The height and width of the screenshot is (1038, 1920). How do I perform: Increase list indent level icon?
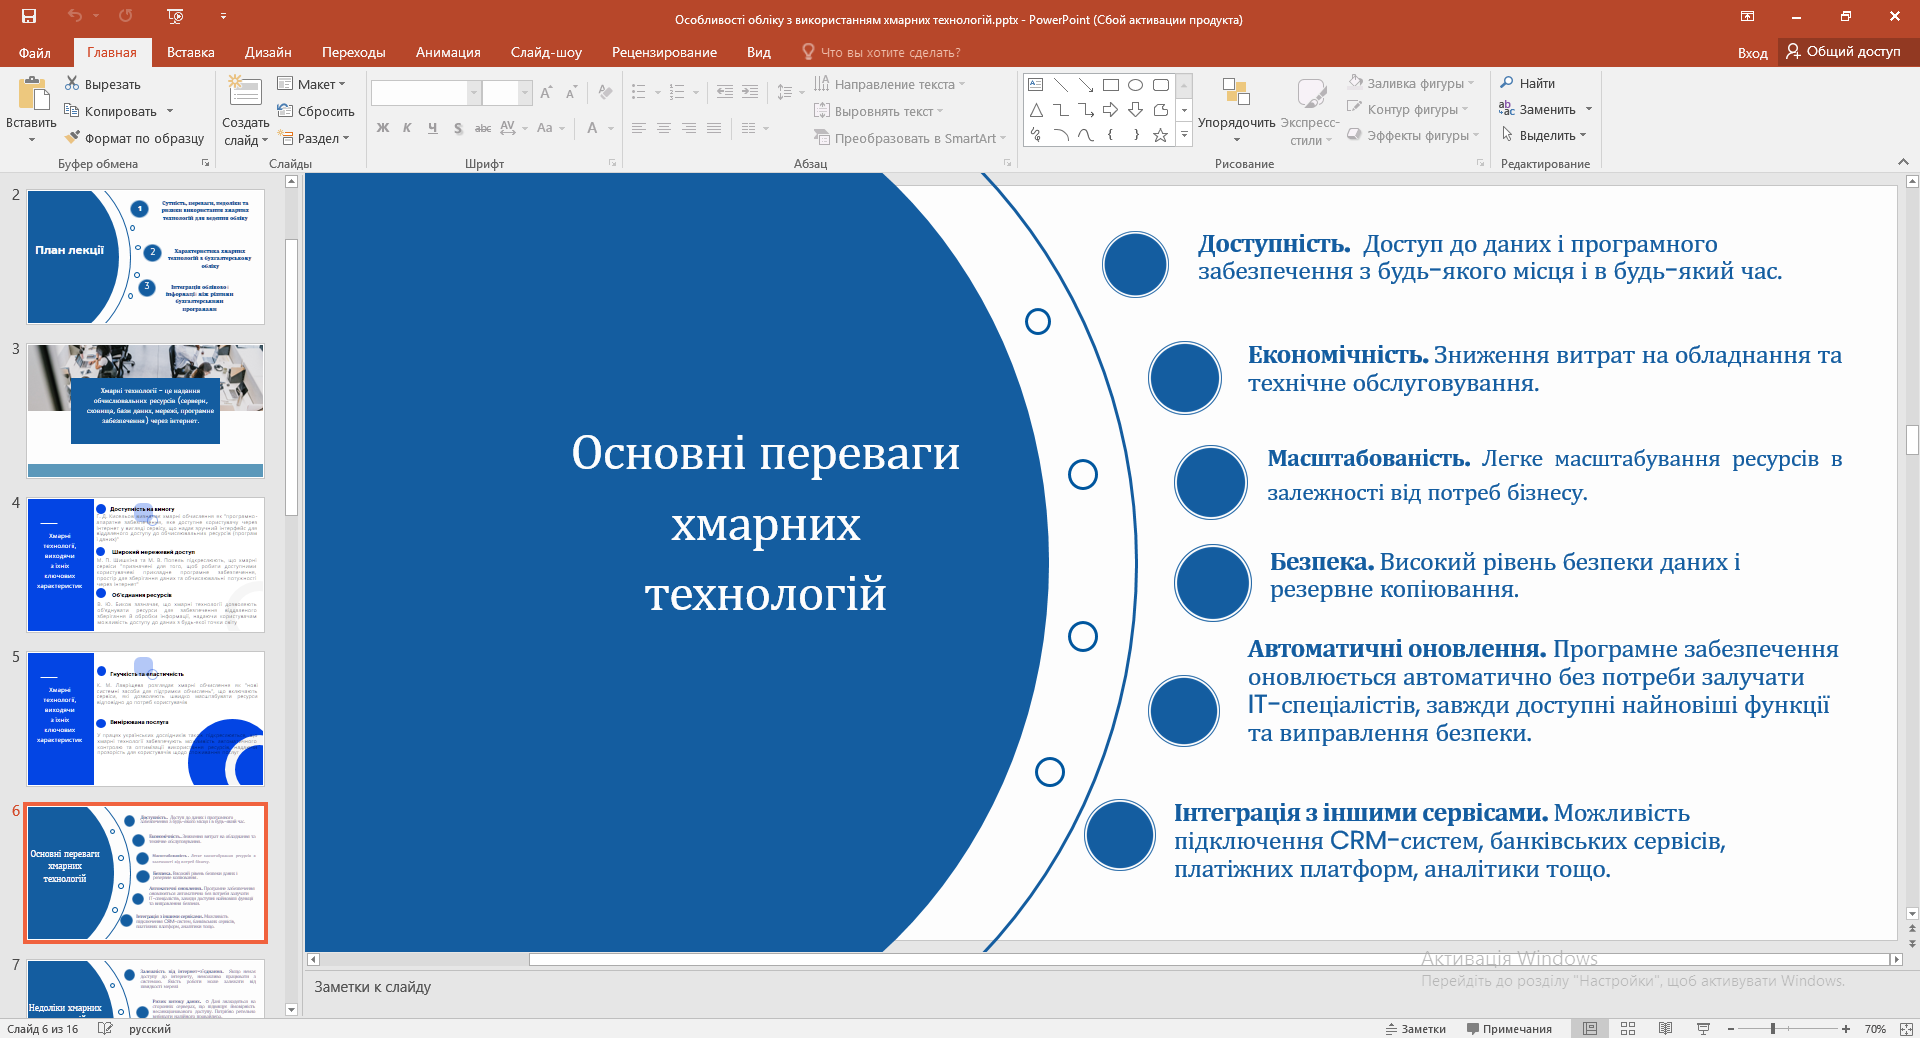point(750,92)
